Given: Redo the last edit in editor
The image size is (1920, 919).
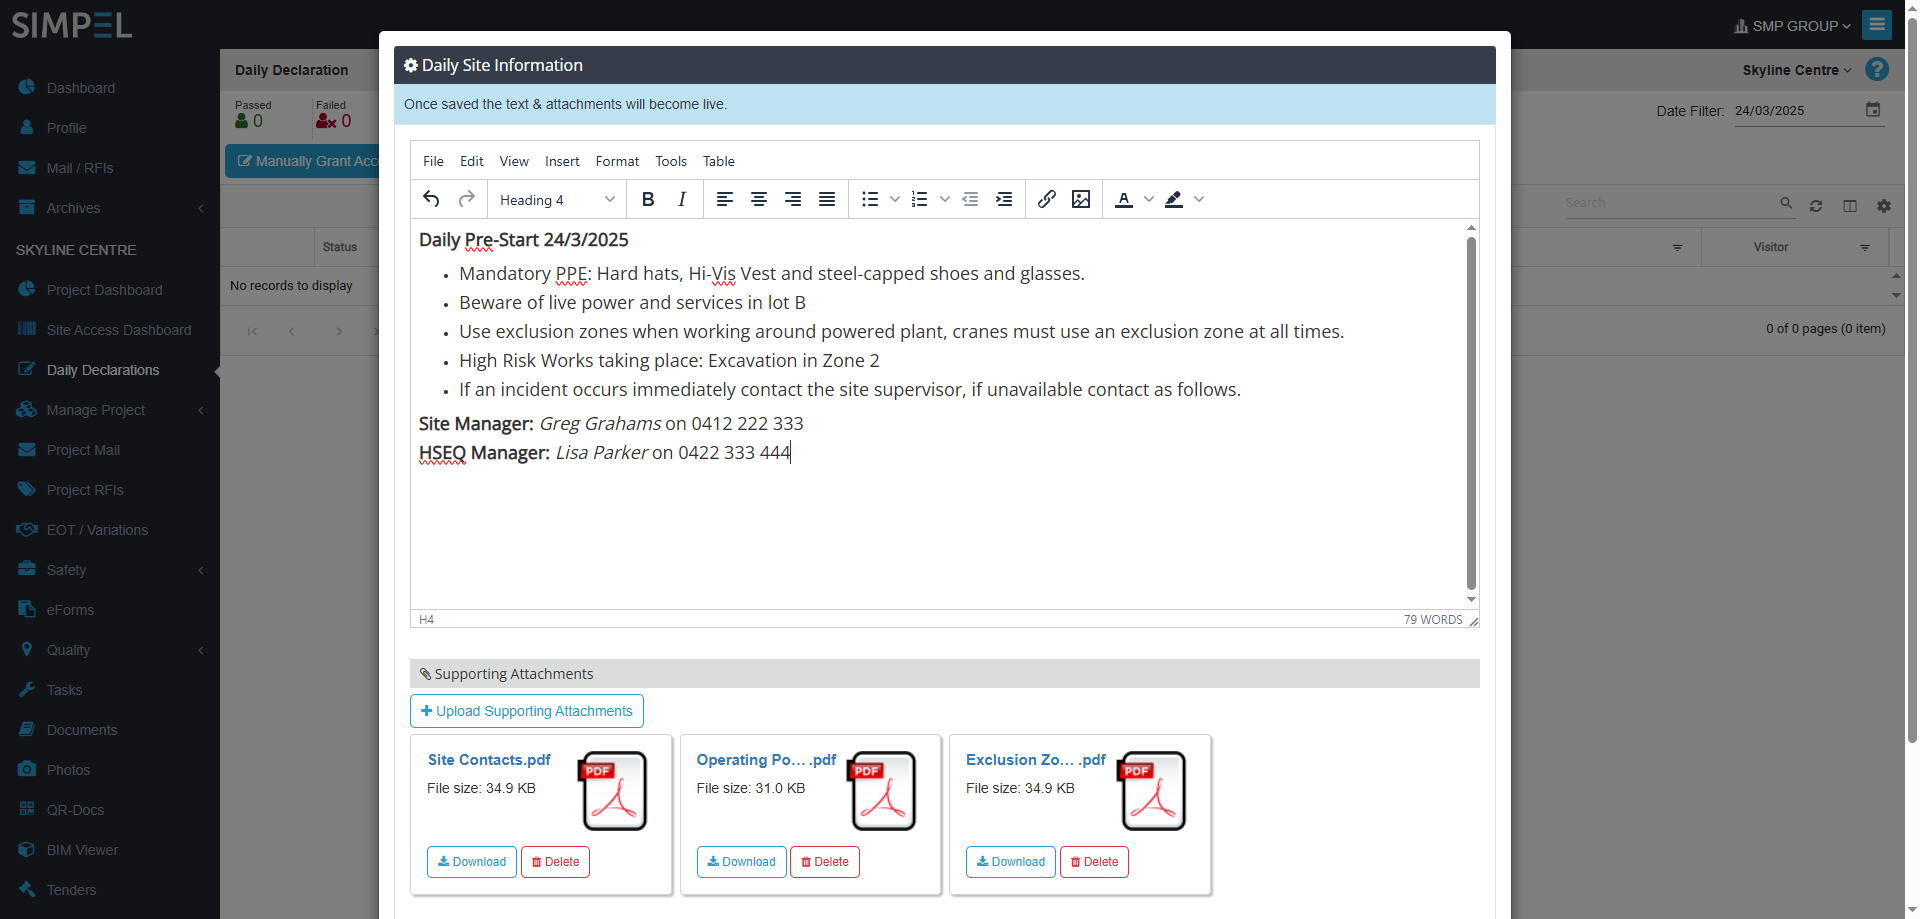Looking at the screenshot, I should [466, 199].
